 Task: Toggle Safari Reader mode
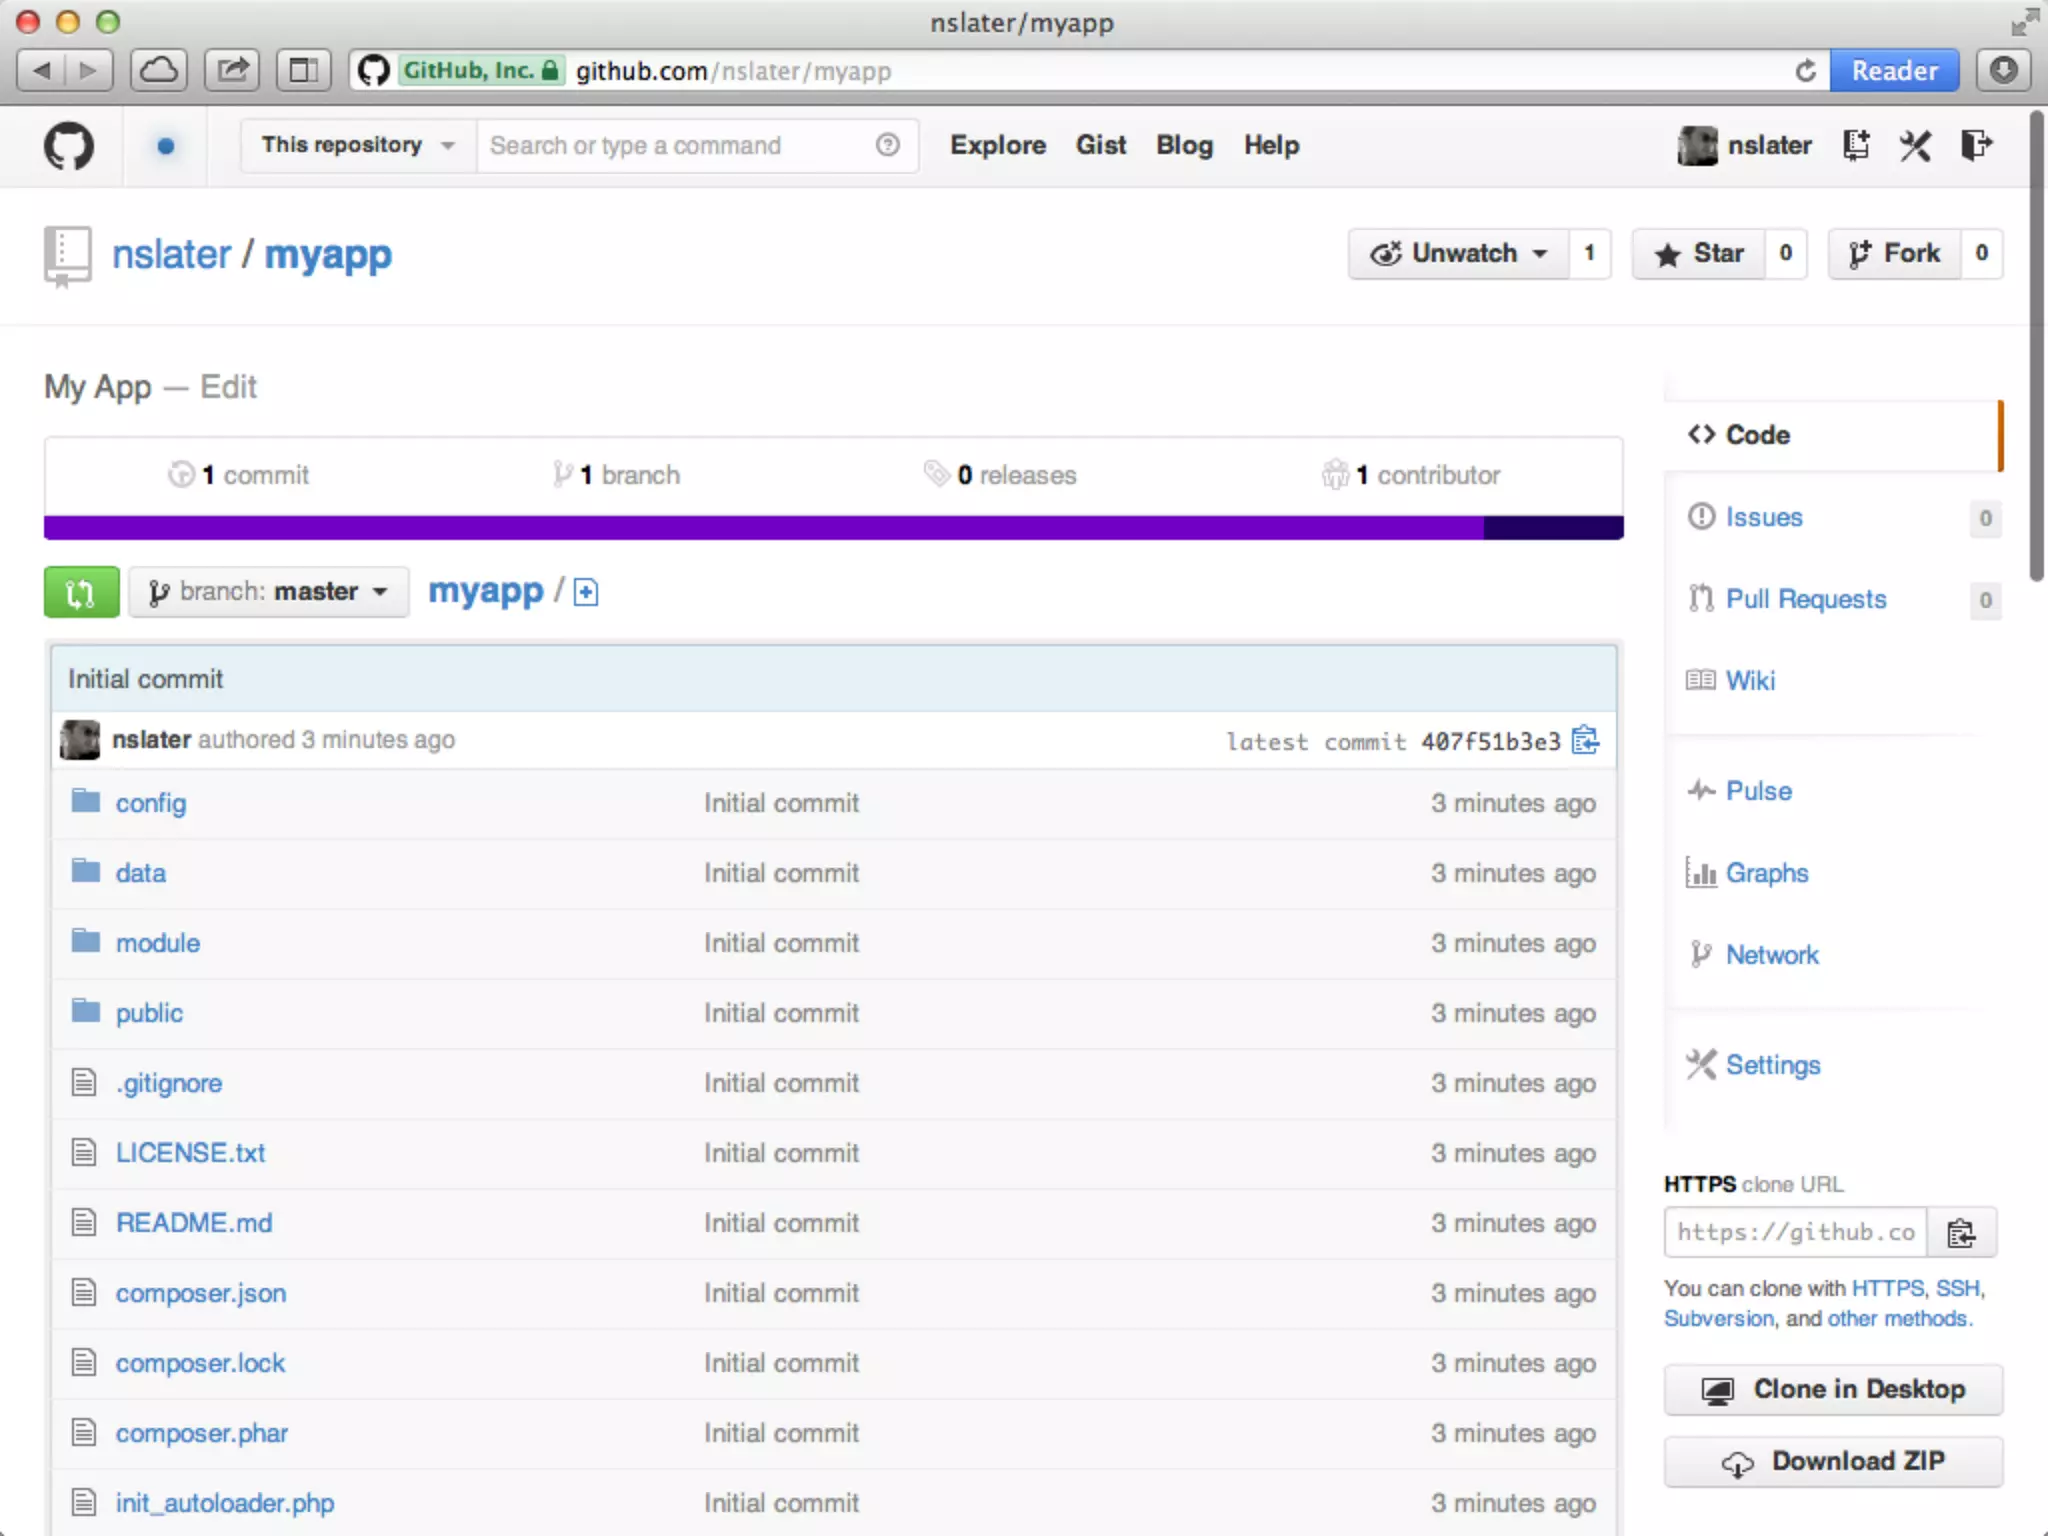1893,71
